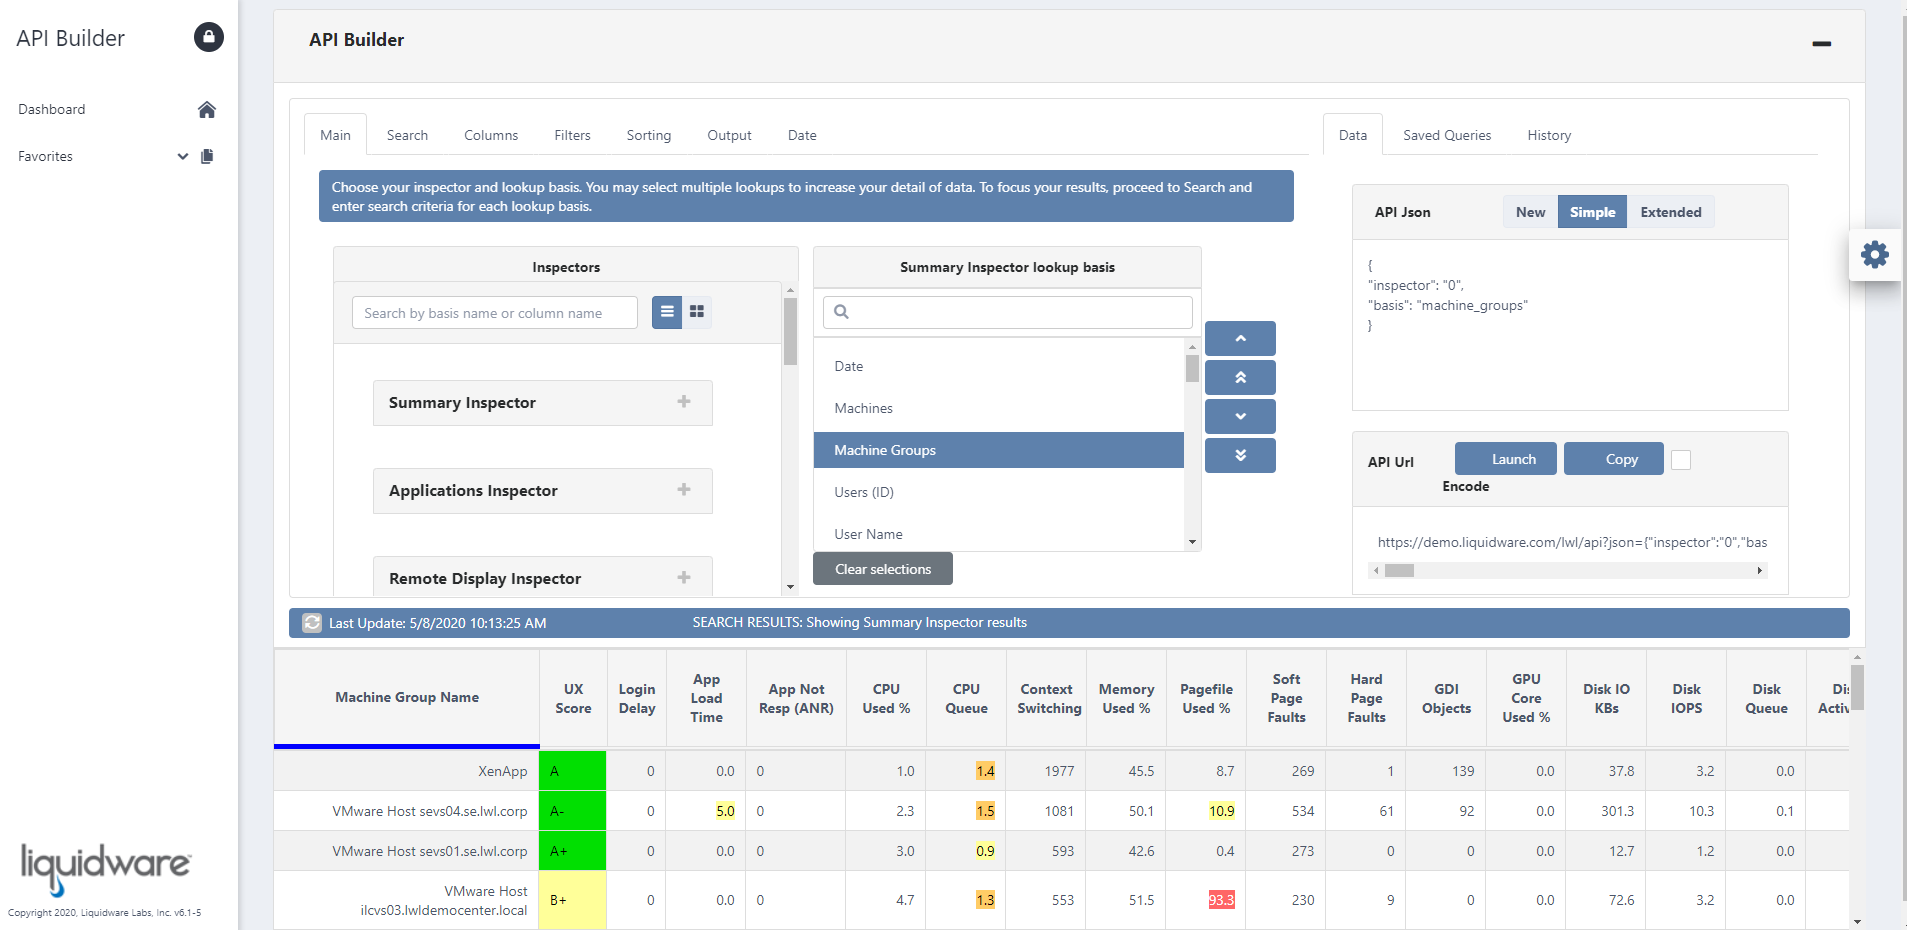This screenshot has width=1907, height=930.
Task: Select Machines in lookup basis list
Action: tap(999, 408)
